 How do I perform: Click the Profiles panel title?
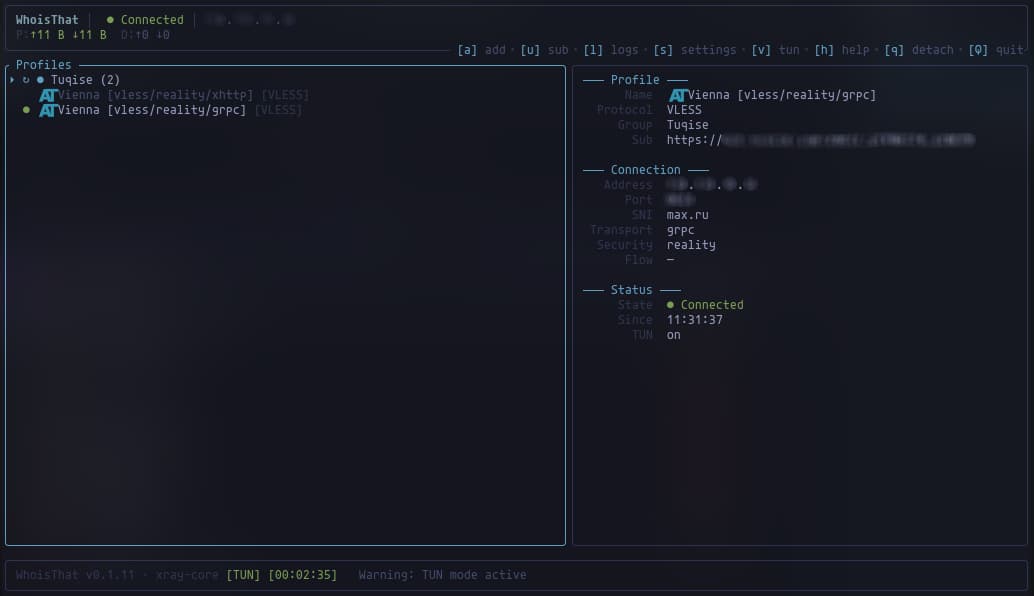tap(44, 65)
